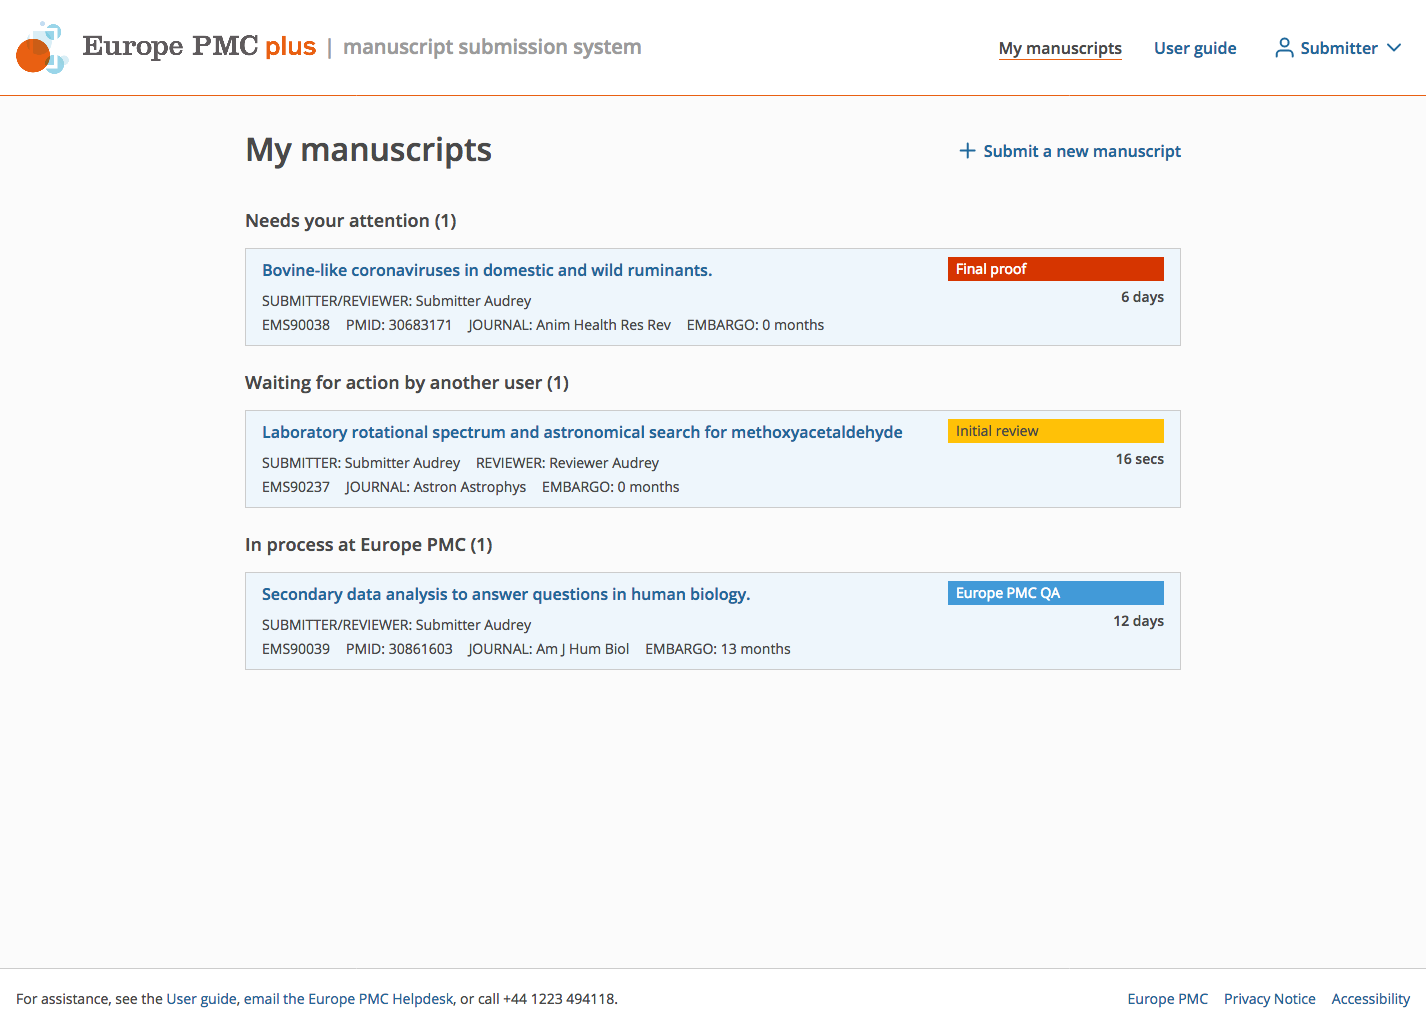Viewport: 1426px width, 1032px height.
Task: Open the Europe PMC footer link
Action: [1168, 999]
